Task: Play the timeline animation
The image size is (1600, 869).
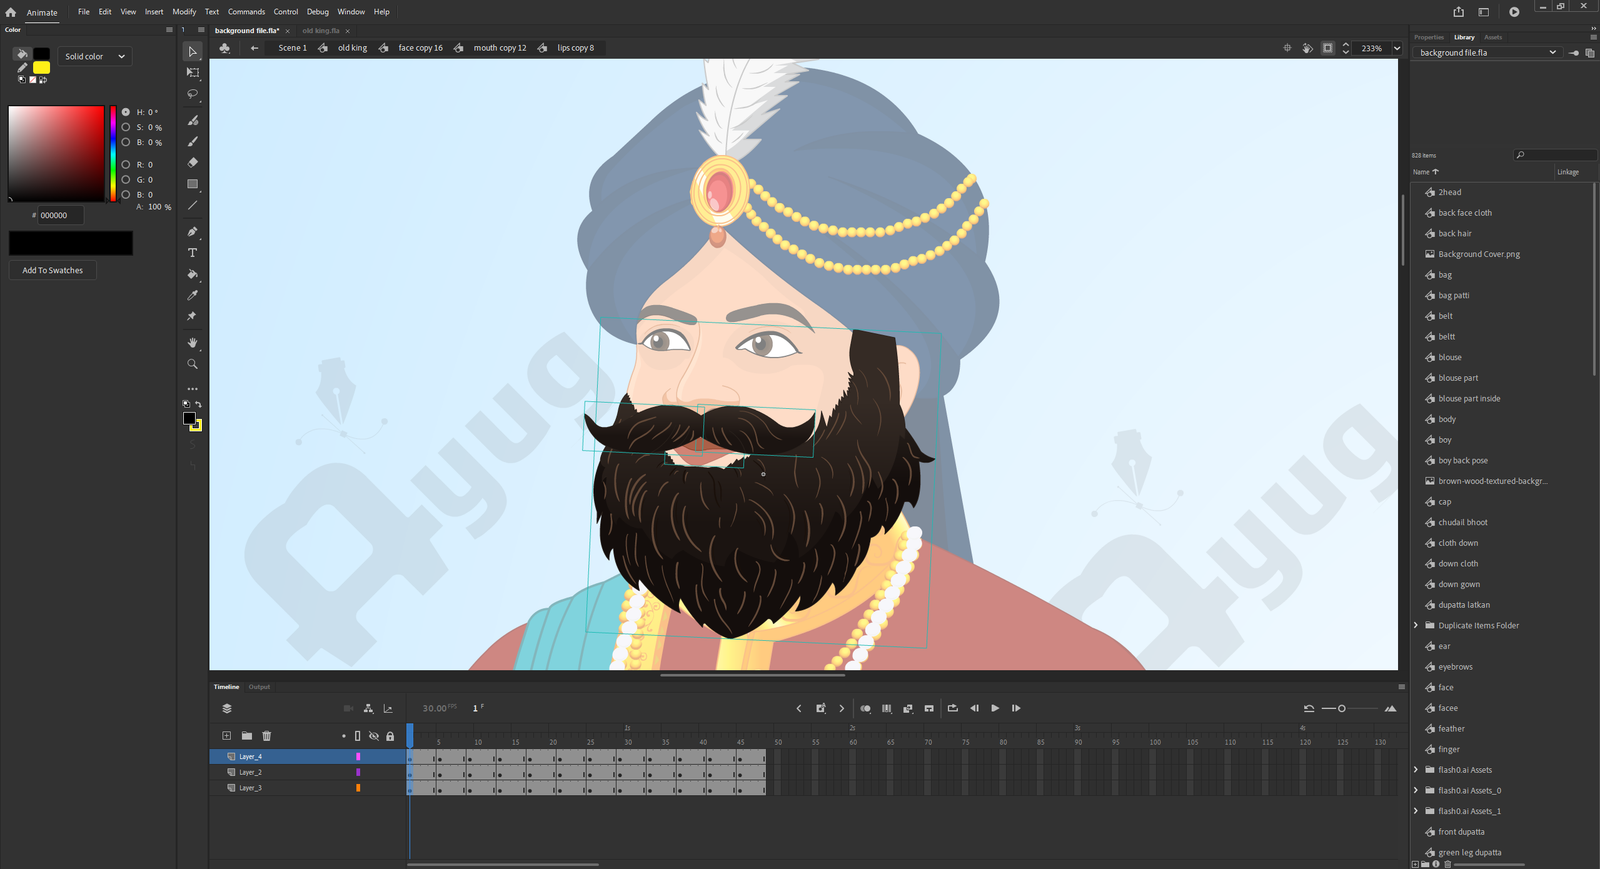Action: click(x=995, y=708)
